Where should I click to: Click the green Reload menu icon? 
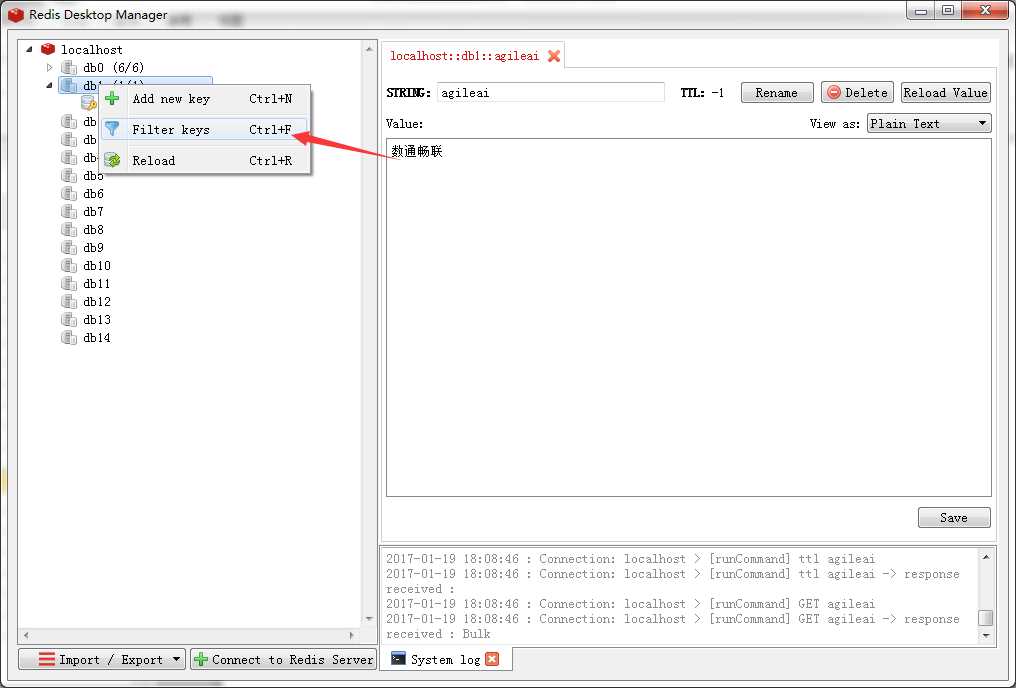(113, 160)
